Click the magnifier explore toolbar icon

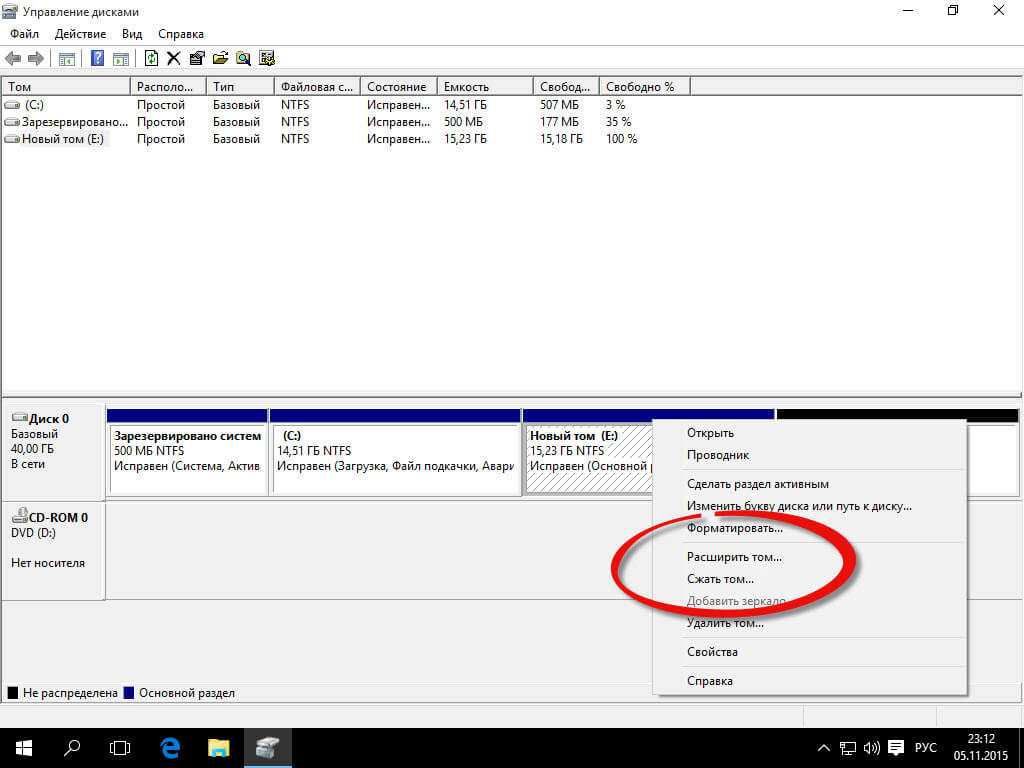click(243, 59)
